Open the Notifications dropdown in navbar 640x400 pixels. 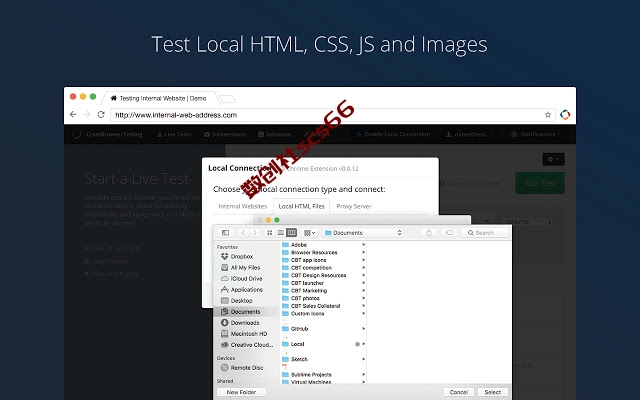(536, 134)
